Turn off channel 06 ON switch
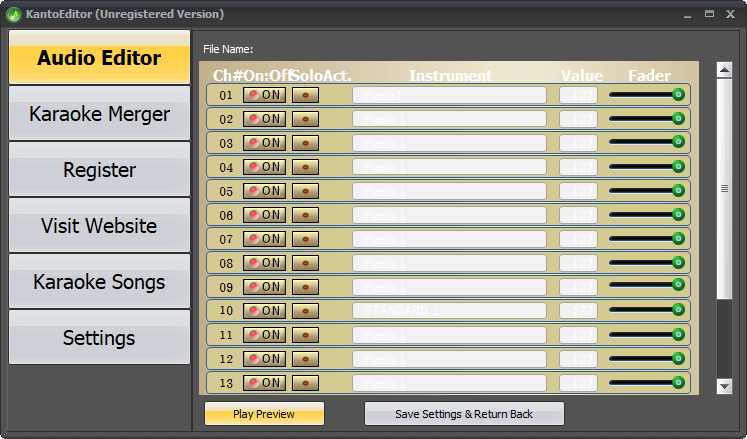747x439 pixels. point(264,214)
